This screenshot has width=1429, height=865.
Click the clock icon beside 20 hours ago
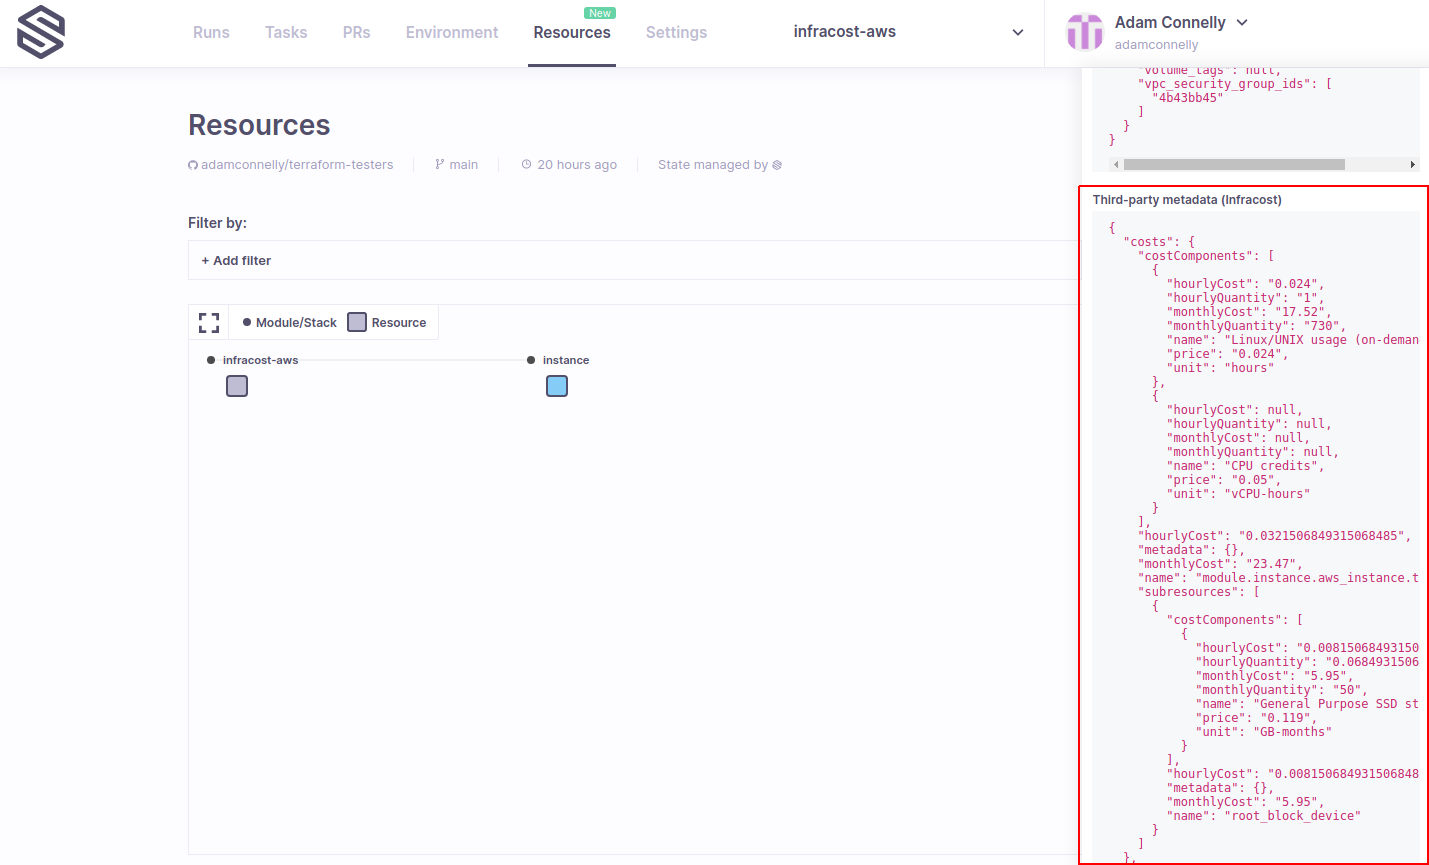pyautogui.click(x=526, y=165)
